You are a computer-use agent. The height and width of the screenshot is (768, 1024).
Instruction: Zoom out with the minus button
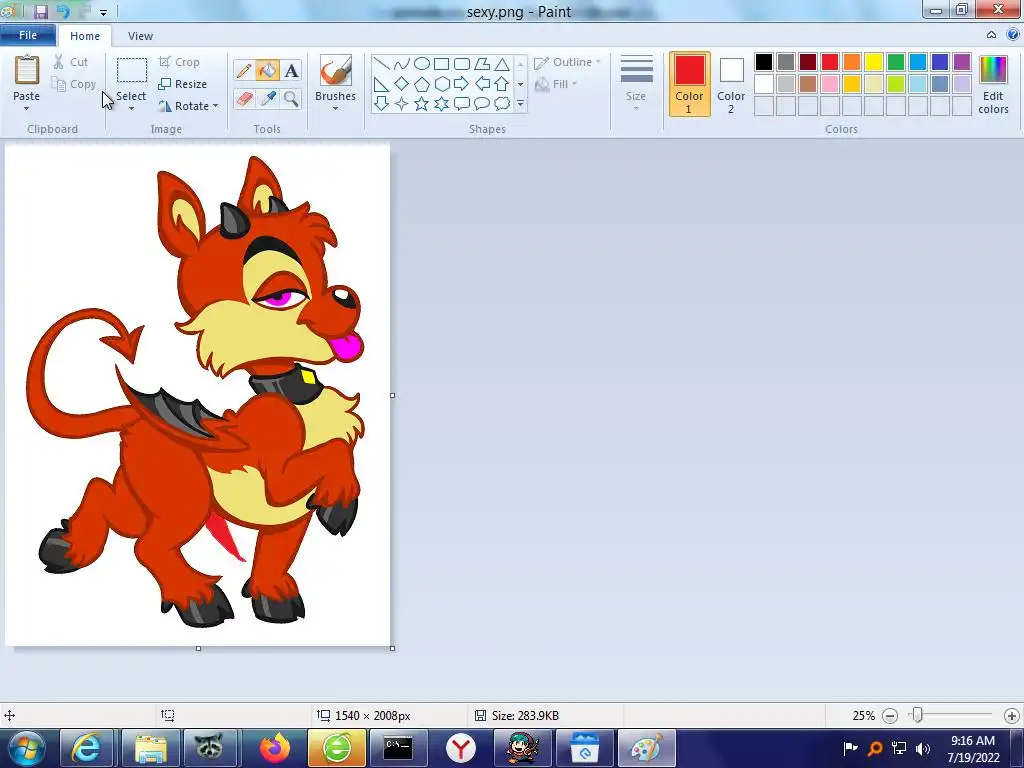[x=889, y=716]
